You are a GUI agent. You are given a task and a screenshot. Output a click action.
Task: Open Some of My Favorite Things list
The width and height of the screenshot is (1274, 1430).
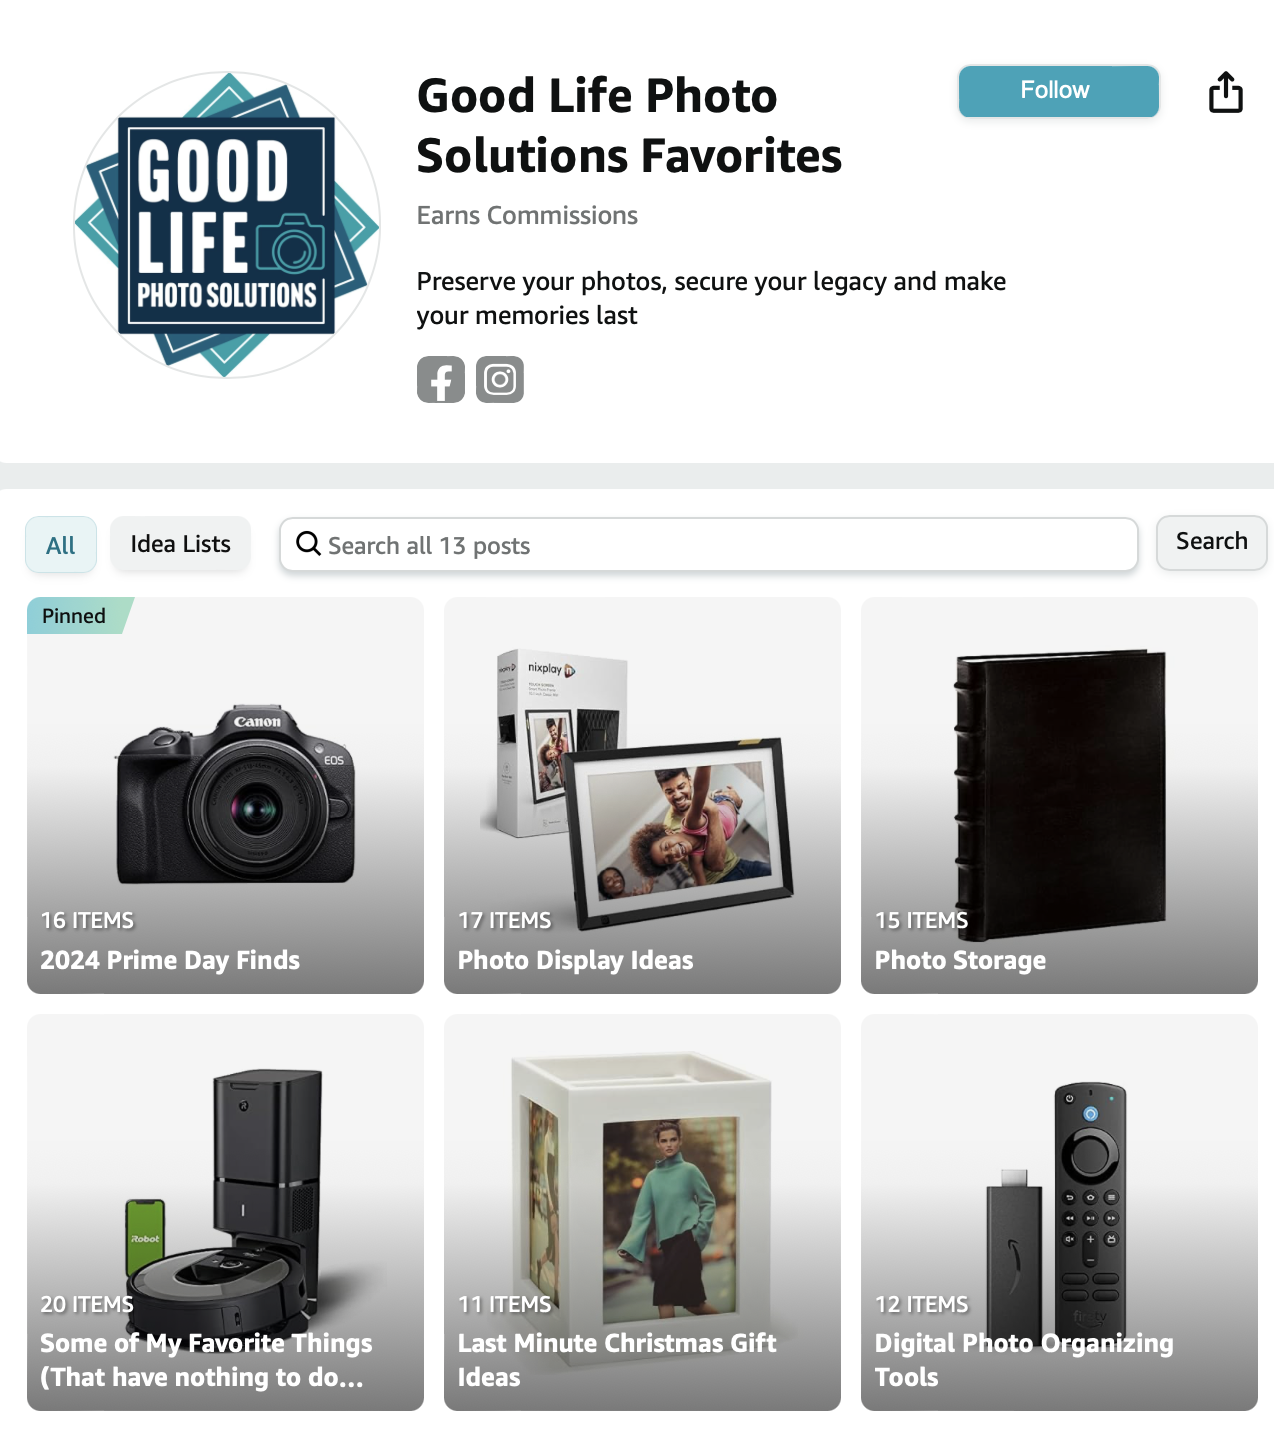click(x=225, y=1212)
